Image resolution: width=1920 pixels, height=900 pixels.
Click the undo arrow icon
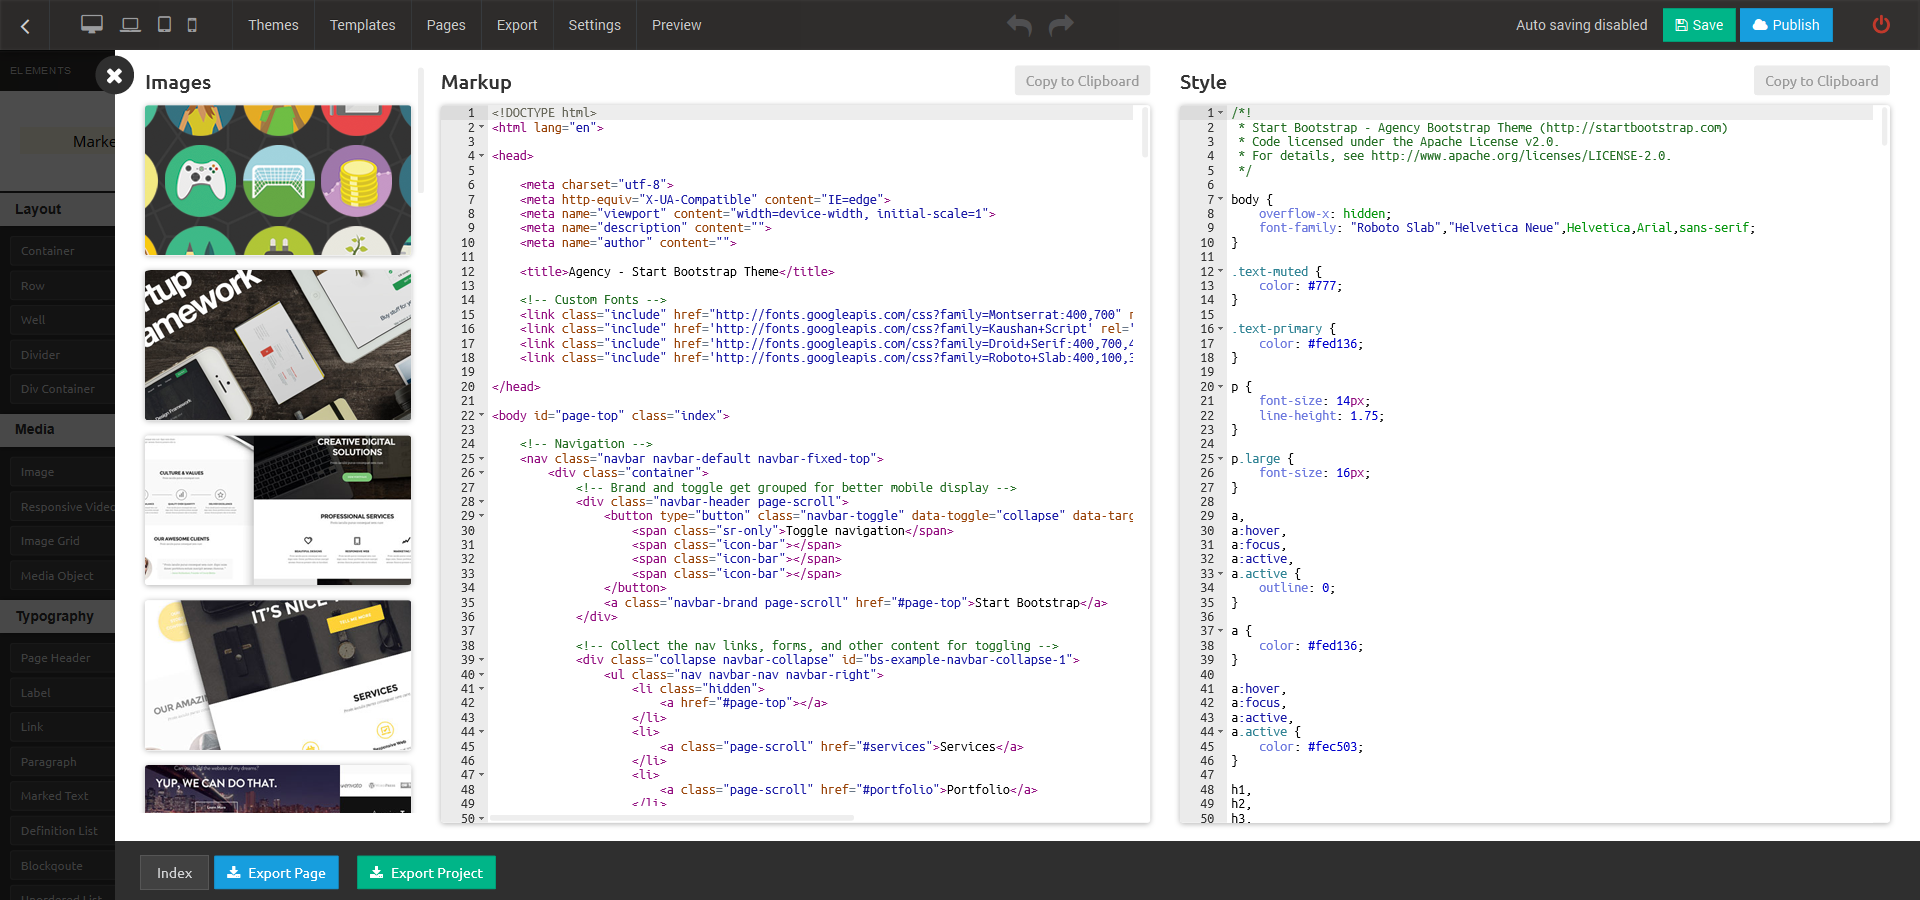tap(1019, 25)
